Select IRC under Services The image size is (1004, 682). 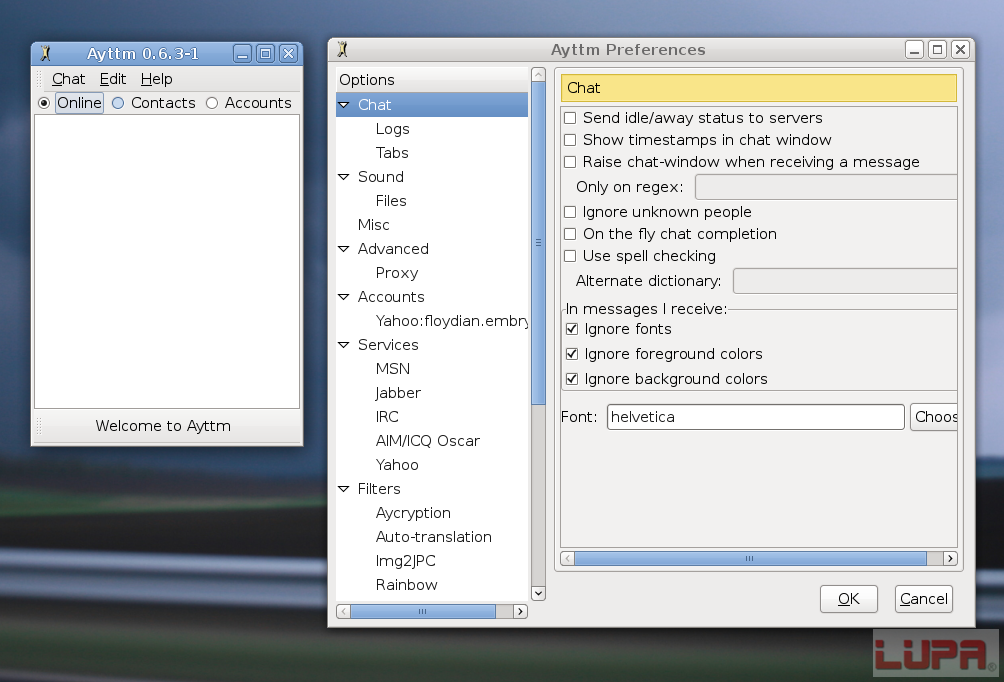pyautogui.click(x=387, y=417)
